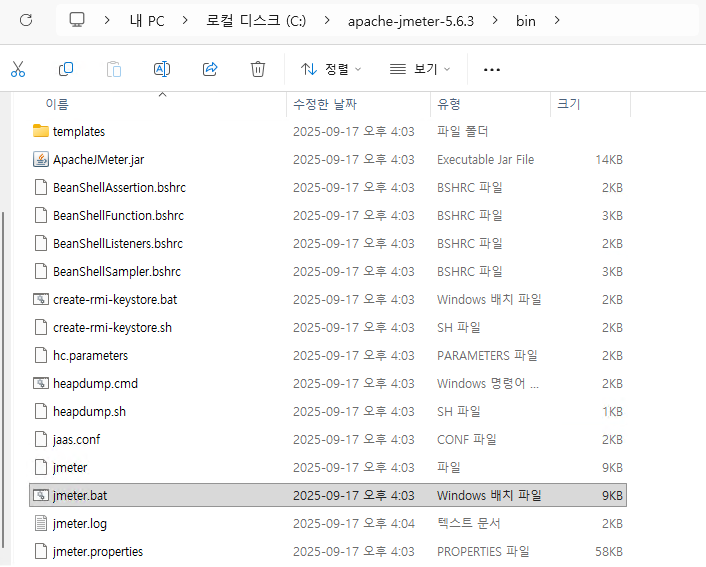This screenshot has width=706, height=567.
Task: Expand the chevron after bin
Action: click(x=557, y=20)
